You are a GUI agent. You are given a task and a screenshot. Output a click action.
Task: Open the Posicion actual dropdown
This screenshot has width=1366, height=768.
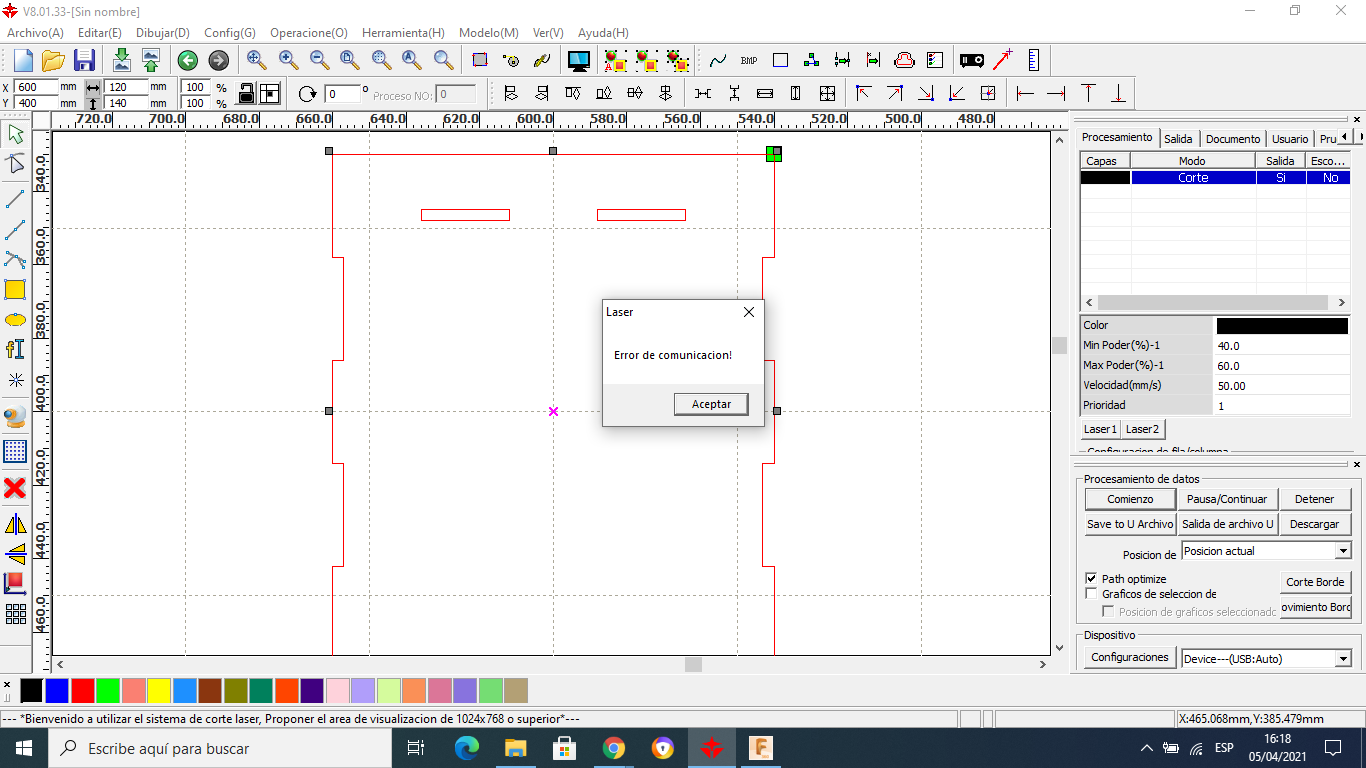click(1266, 551)
